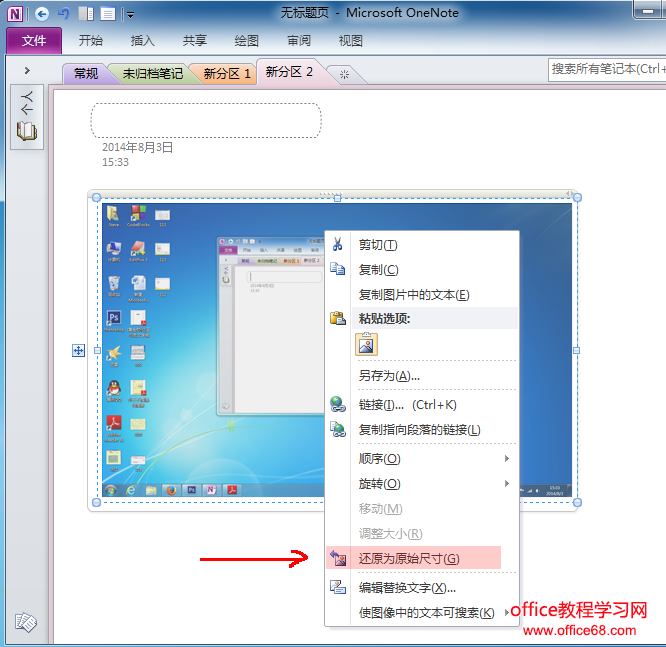The width and height of the screenshot is (666, 647).
Task: Click the top-left resize handle of image
Action: (96, 198)
